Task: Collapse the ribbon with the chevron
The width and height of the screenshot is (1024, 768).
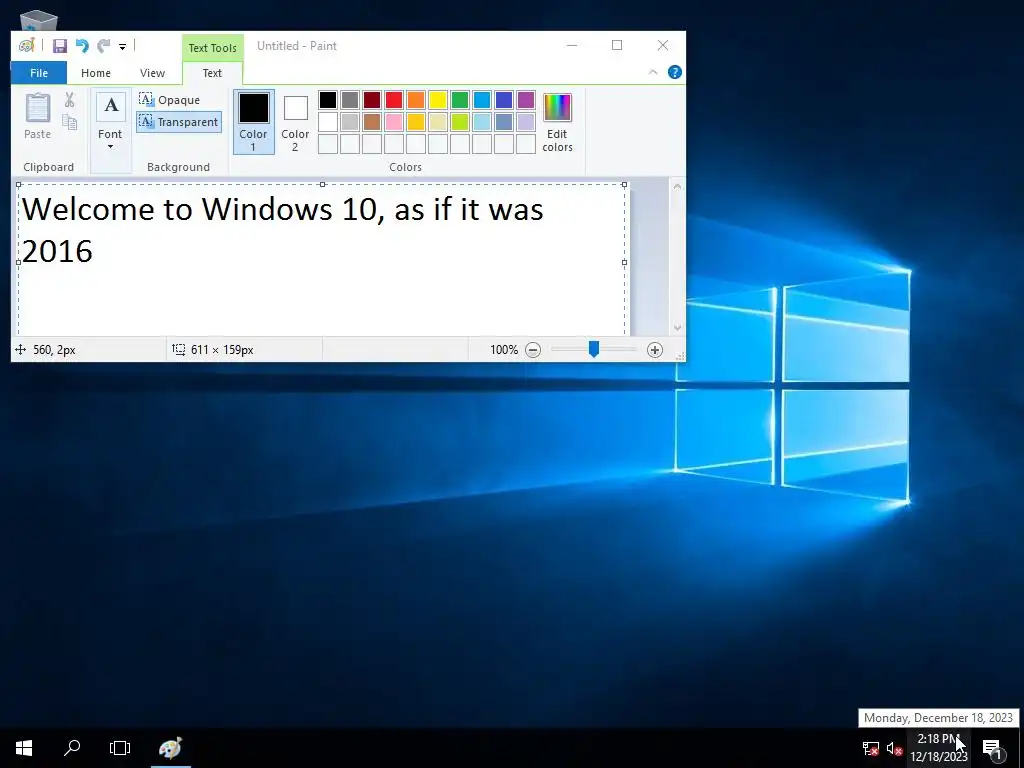Action: pos(652,72)
